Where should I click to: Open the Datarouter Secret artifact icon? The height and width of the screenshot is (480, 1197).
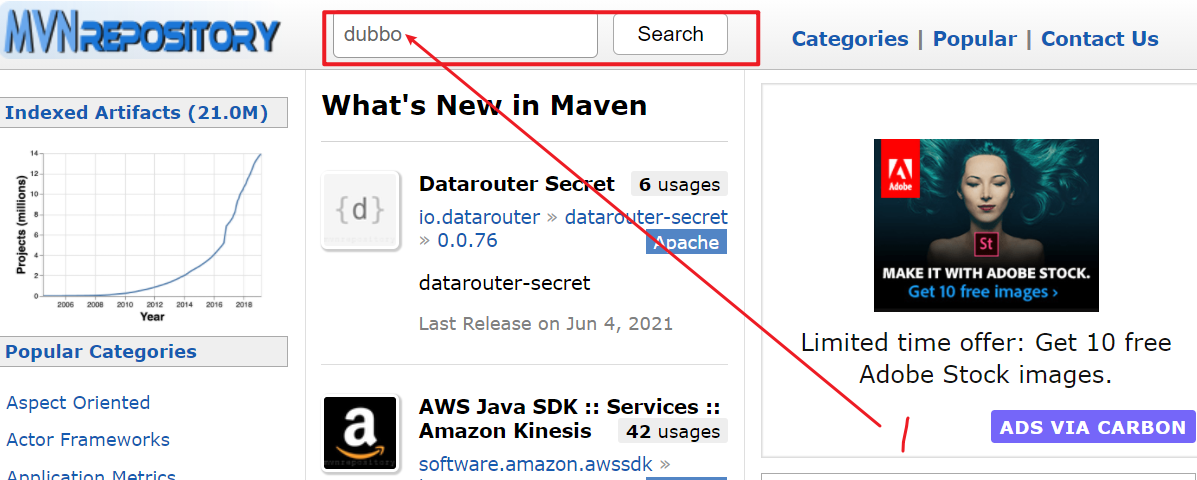pos(360,210)
